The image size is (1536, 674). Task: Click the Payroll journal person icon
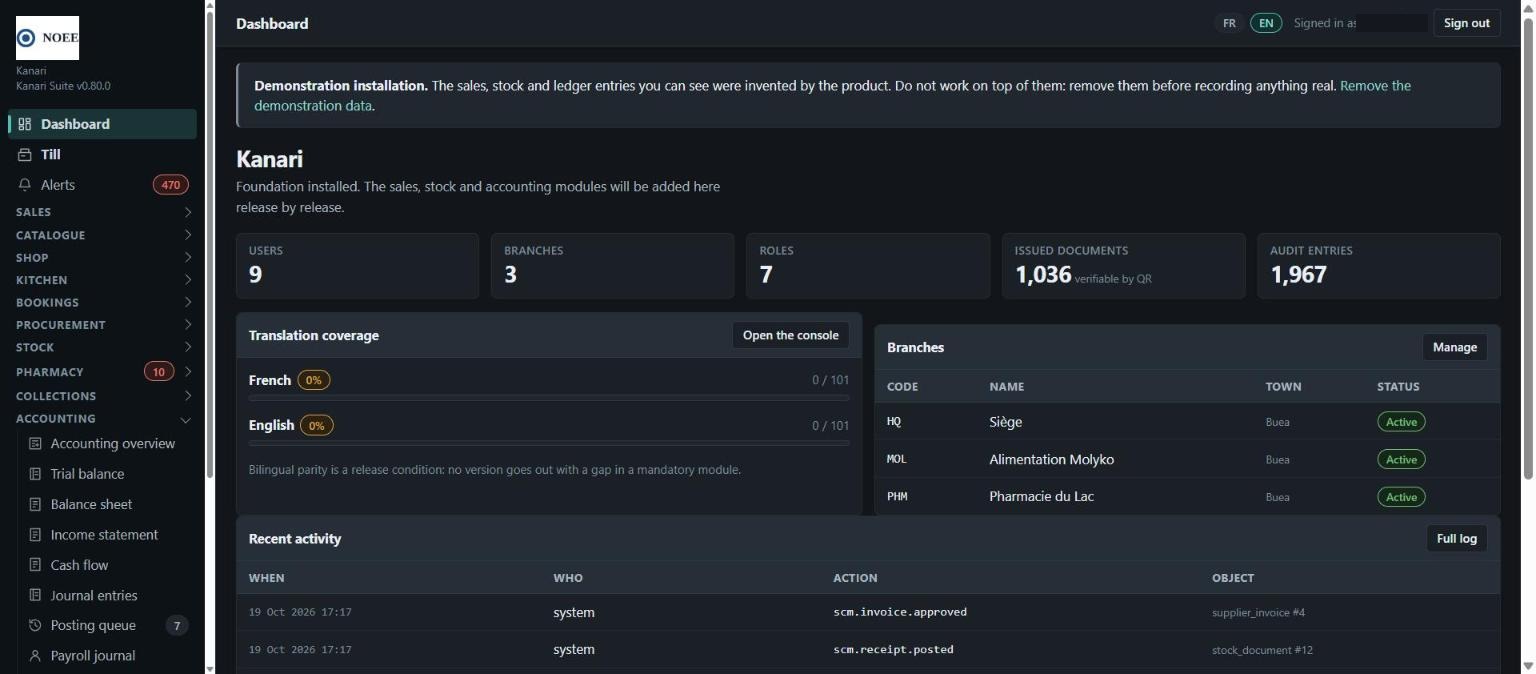pyautogui.click(x=35, y=656)
